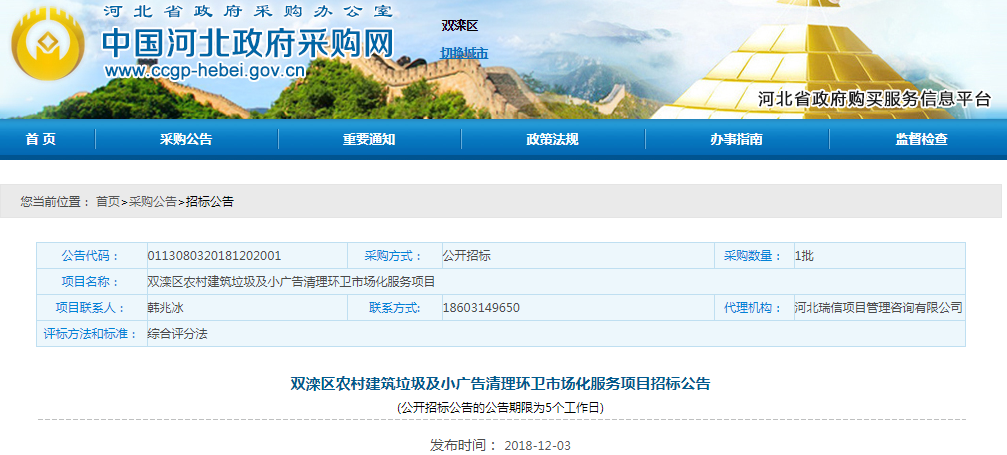Click the project name cell text

(x=291, y=281)
